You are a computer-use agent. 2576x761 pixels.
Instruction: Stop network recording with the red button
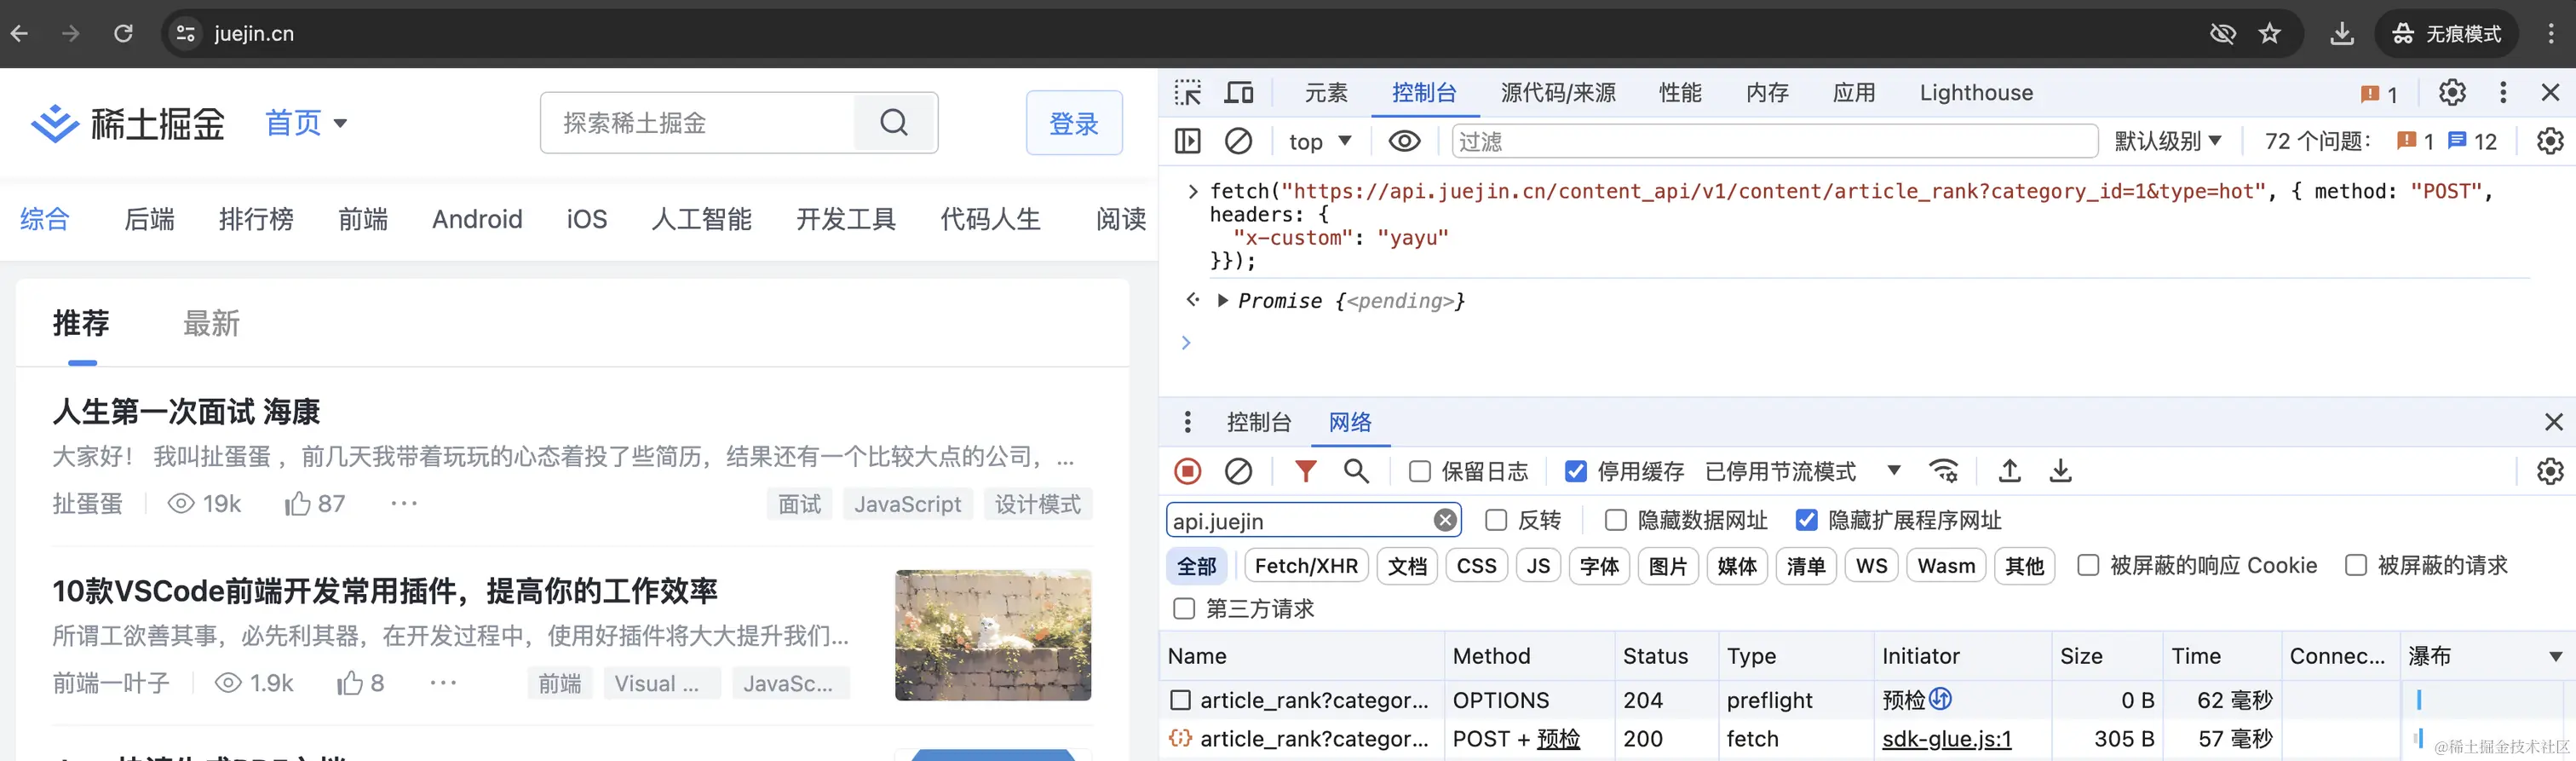[1187, 471]
